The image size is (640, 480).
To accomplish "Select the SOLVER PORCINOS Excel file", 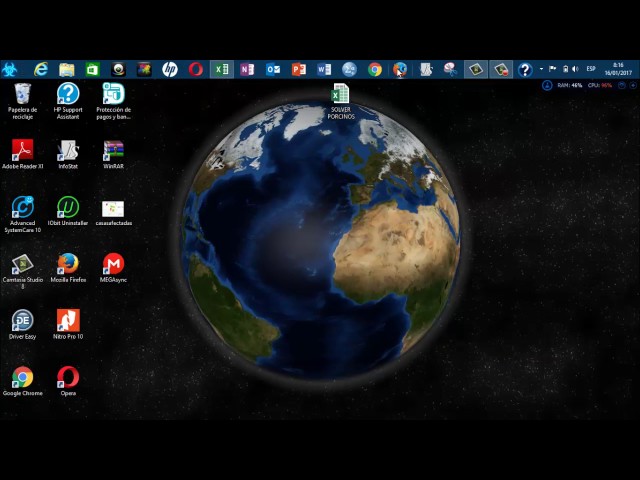I will pyautogui.click(x=340, y=101).
